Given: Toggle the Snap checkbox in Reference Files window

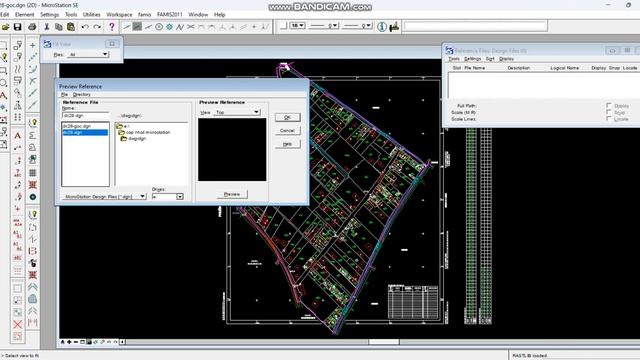Looking at the screenshot, I should [609, 112].
